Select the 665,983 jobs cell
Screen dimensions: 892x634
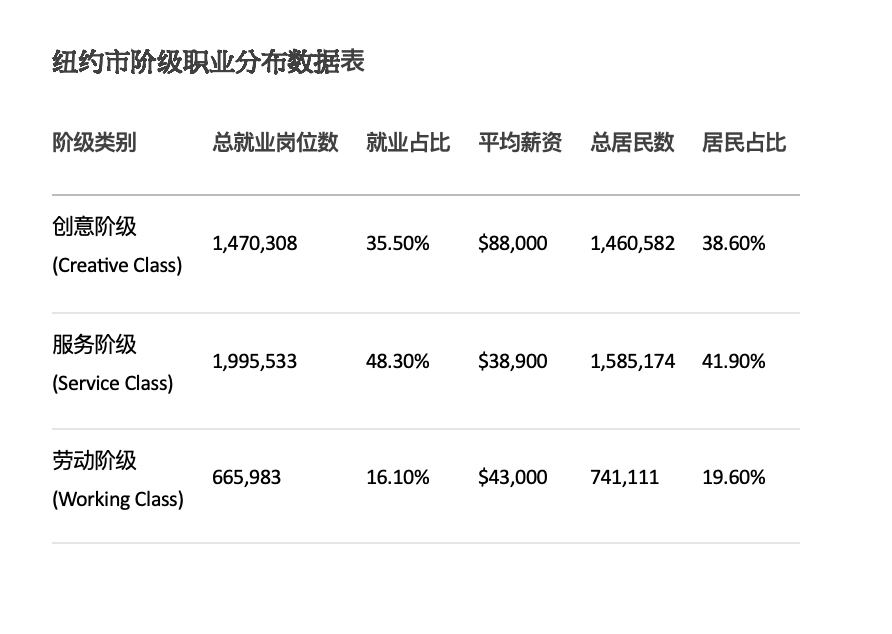click(x=246, y=477)
